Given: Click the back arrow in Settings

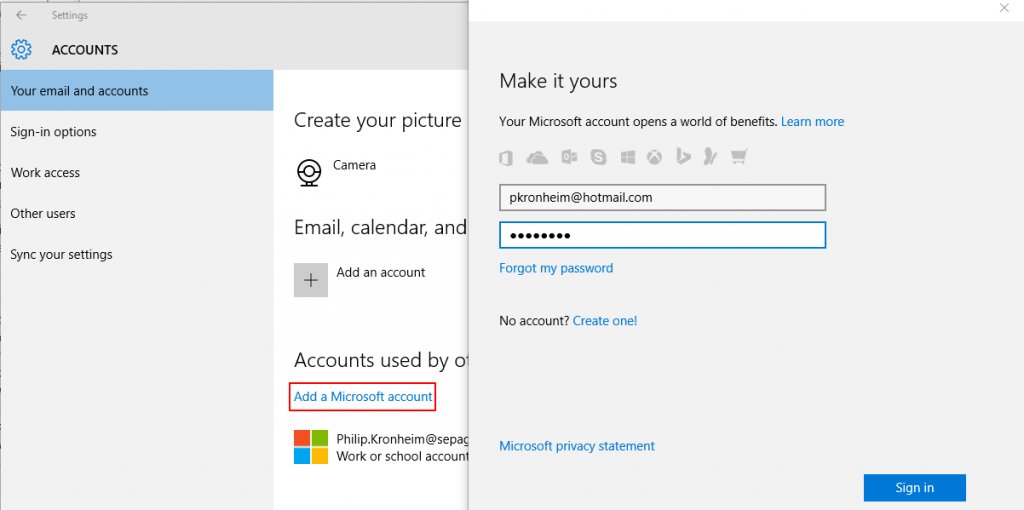Looking at the screenshot, I should (x=21, y=15).
